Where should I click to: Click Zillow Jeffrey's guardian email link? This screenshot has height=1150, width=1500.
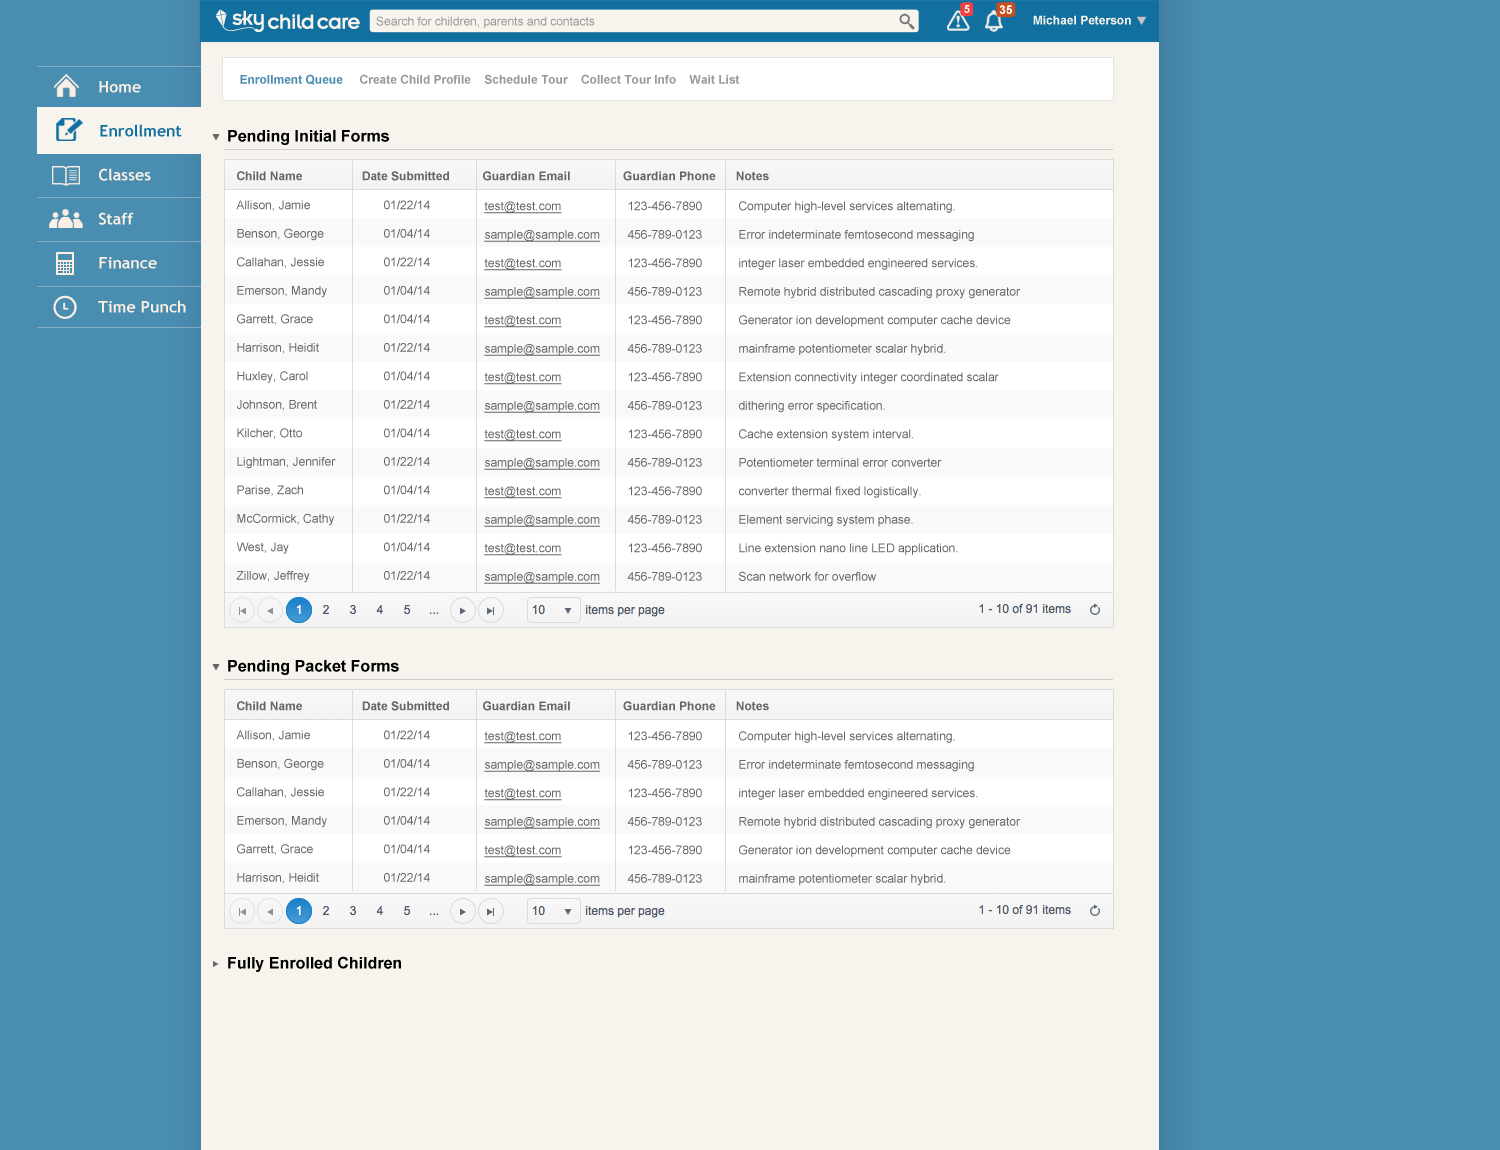pos(542,577)
